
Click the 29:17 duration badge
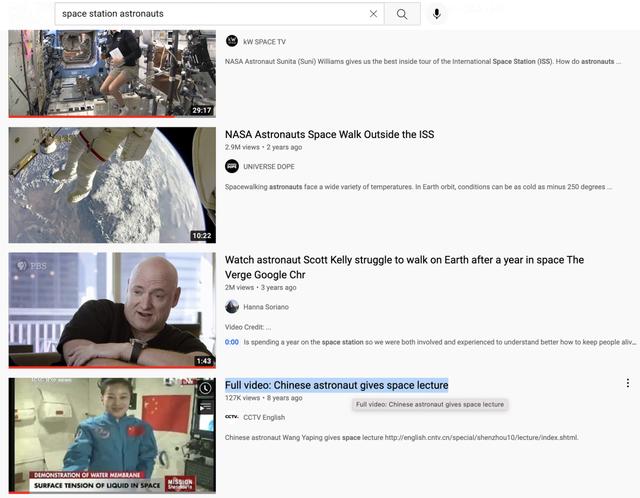(202, 110)
